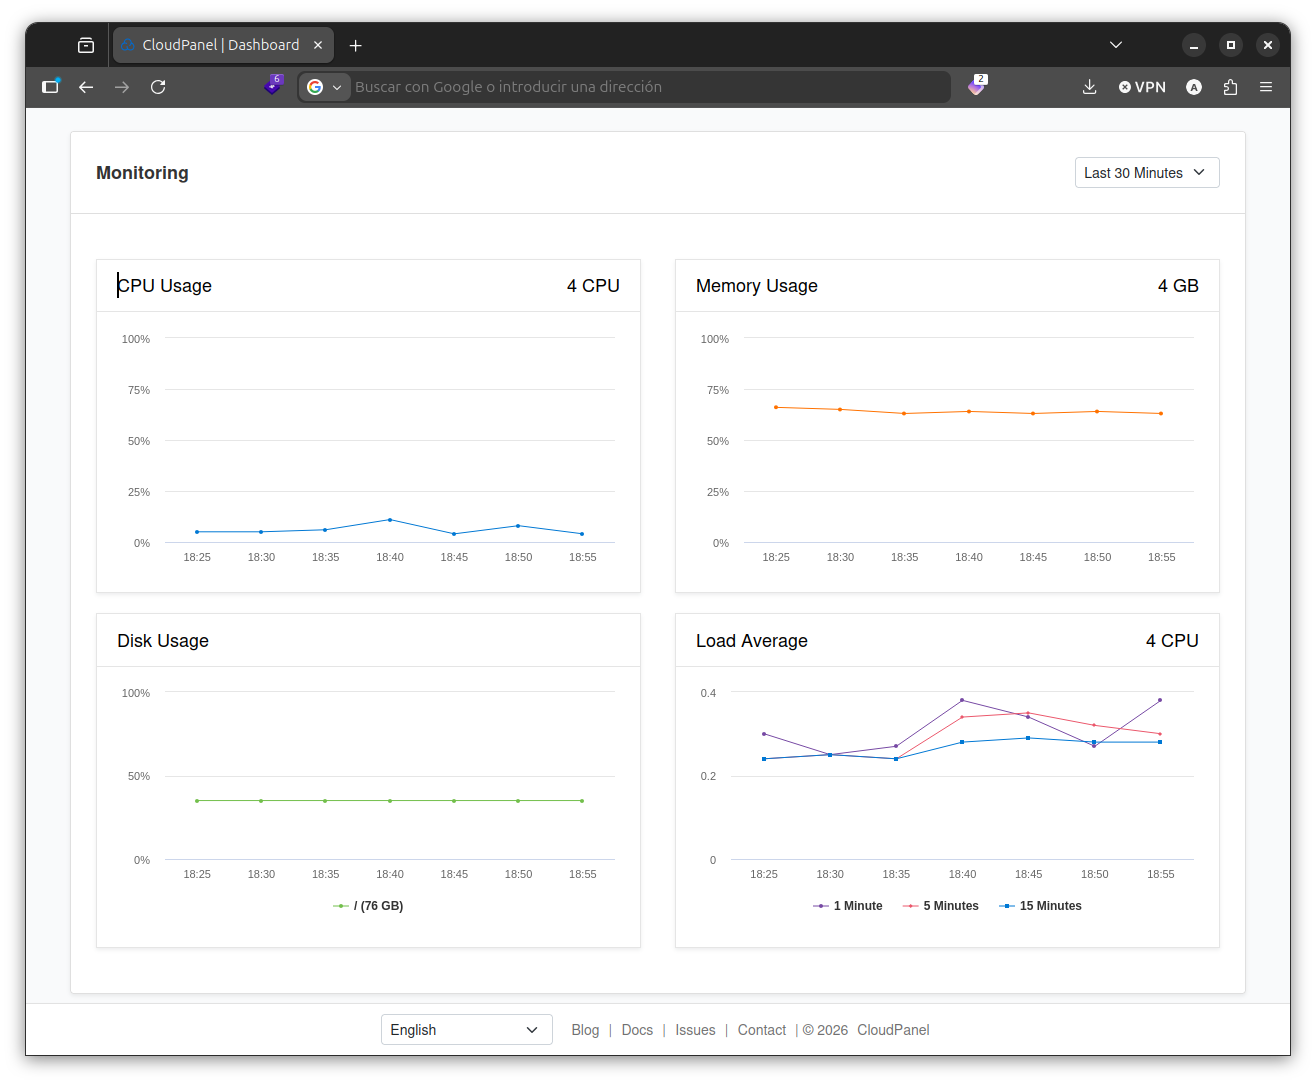Screen dimensions: 1316x1084
Task: Reload the current page
Action: pyautogui.click(x=158, y=87)
